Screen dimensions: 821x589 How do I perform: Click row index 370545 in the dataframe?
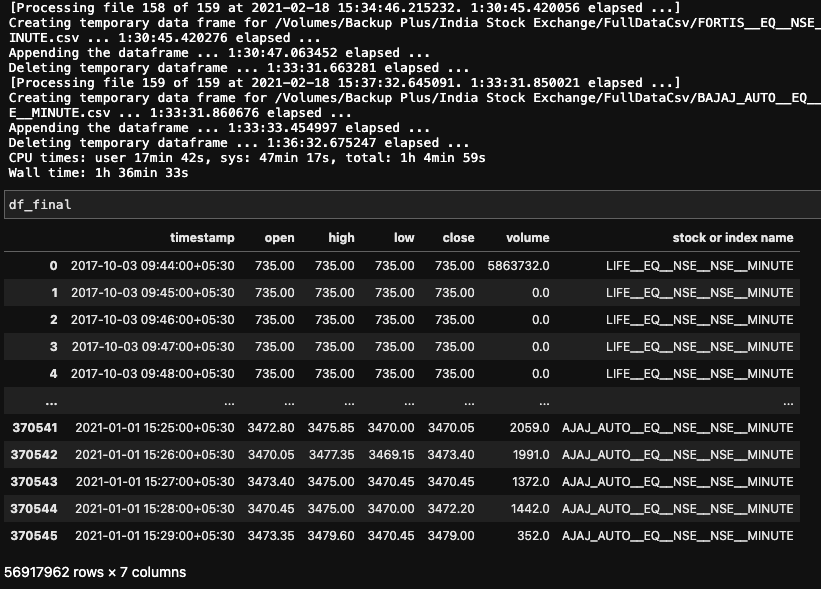point(36,536)
